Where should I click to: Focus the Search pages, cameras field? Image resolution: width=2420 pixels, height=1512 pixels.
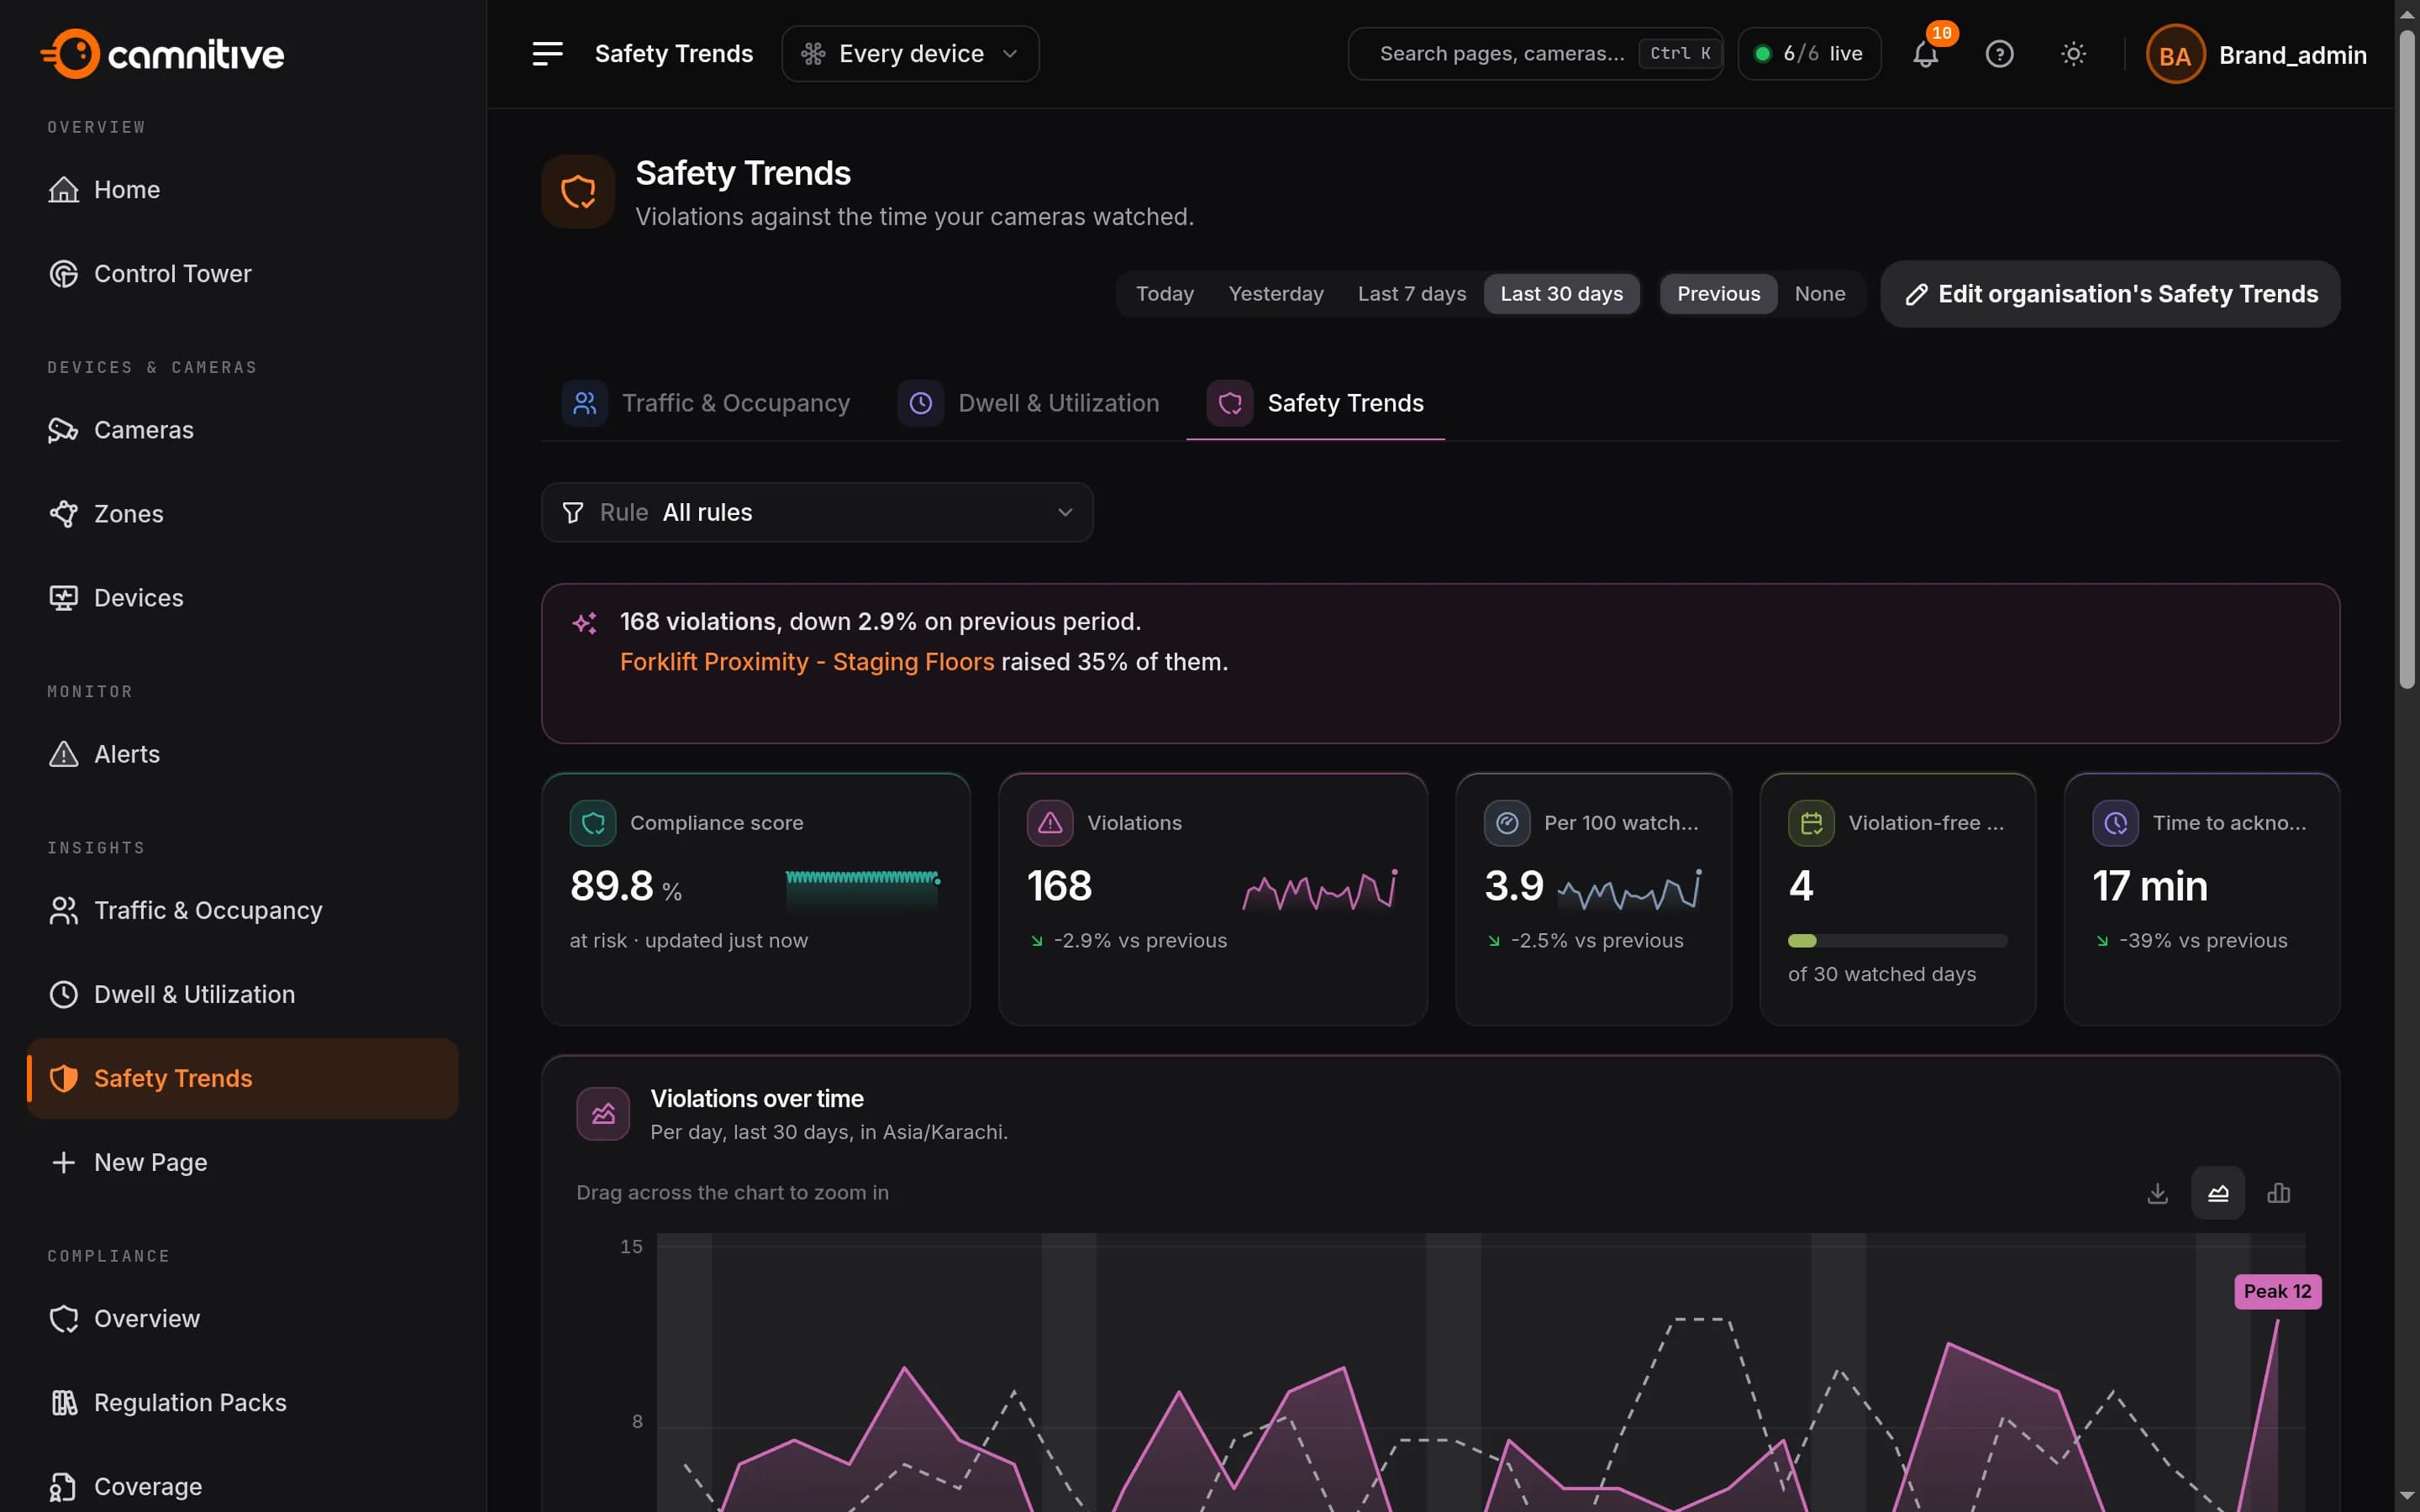coord(1535,54)
